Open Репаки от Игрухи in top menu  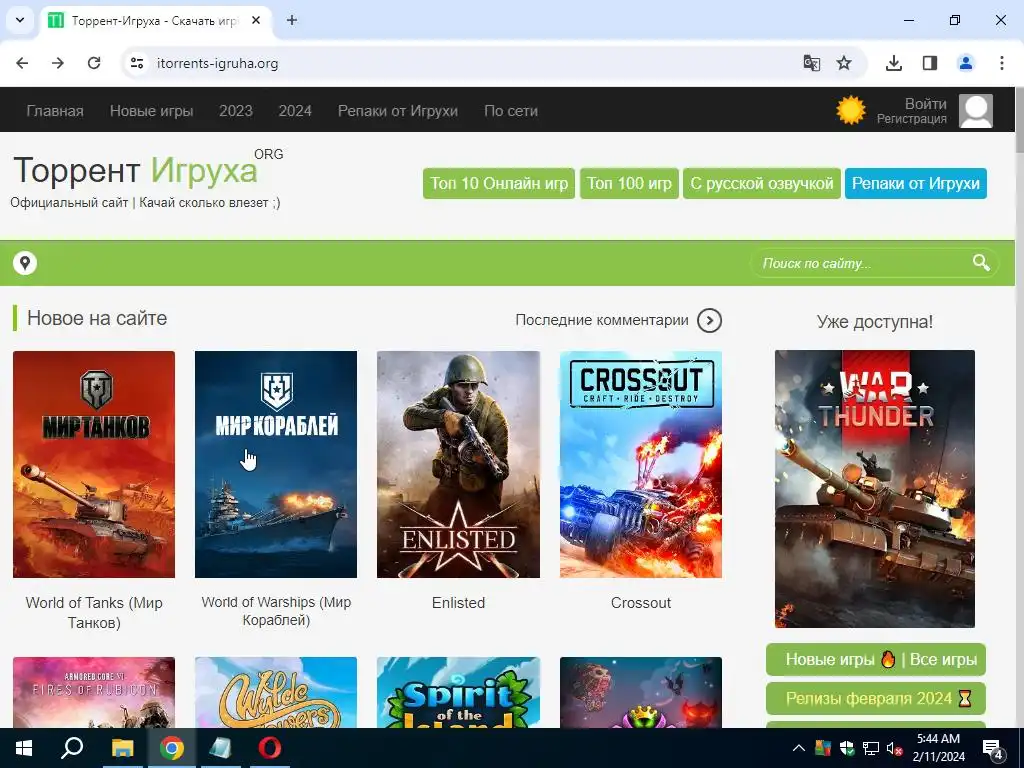click(398, 111)
